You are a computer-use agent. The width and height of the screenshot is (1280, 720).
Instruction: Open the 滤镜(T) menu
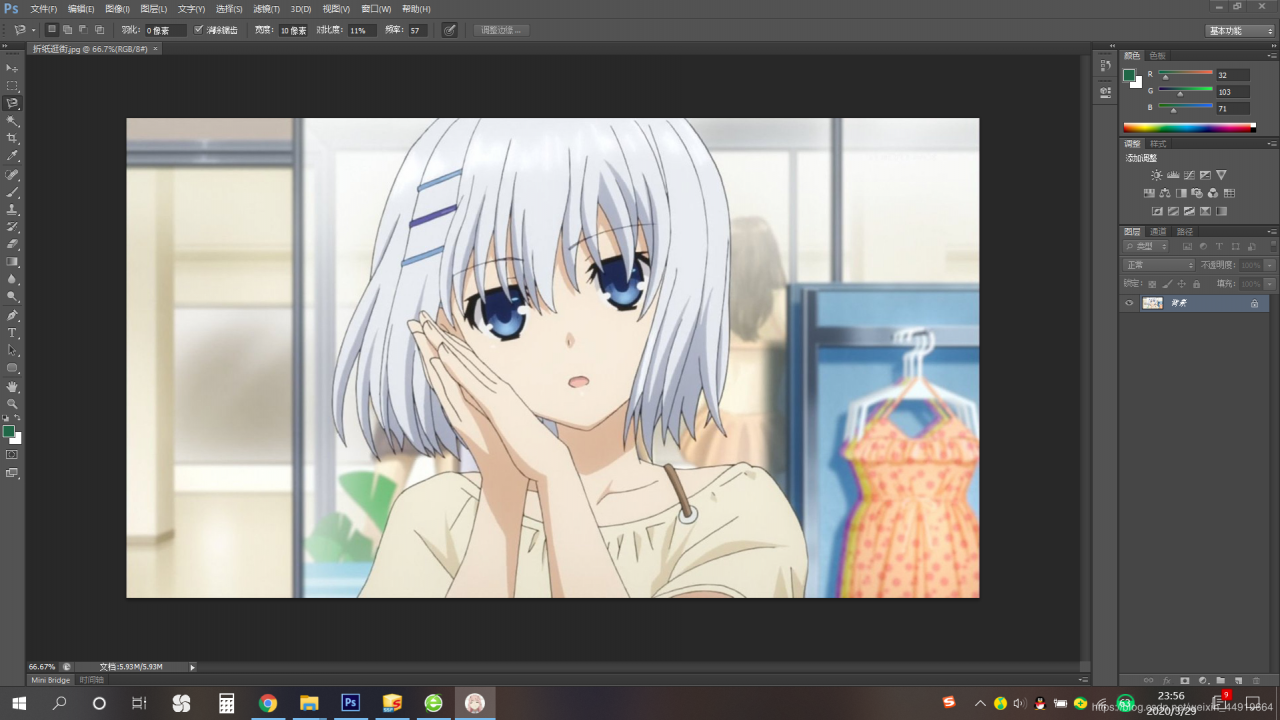266,9
